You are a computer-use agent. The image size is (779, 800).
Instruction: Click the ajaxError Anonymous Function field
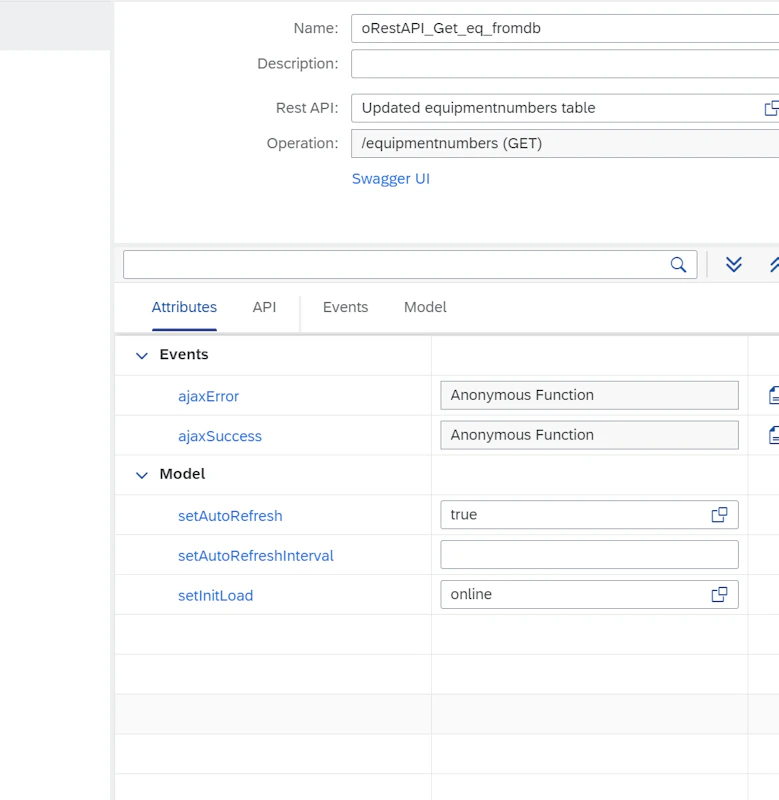click(x=589, y=395)
